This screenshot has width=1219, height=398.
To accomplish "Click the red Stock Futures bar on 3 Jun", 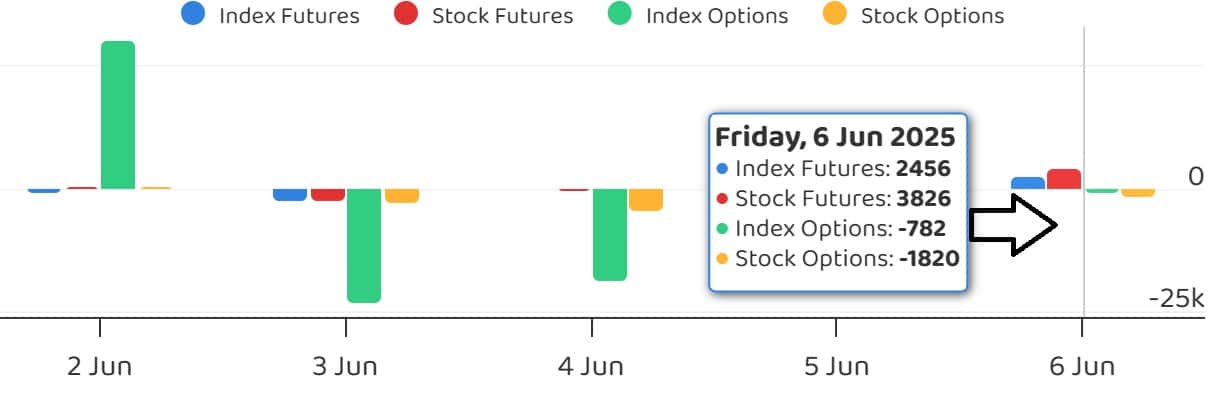I will point(328,195).
